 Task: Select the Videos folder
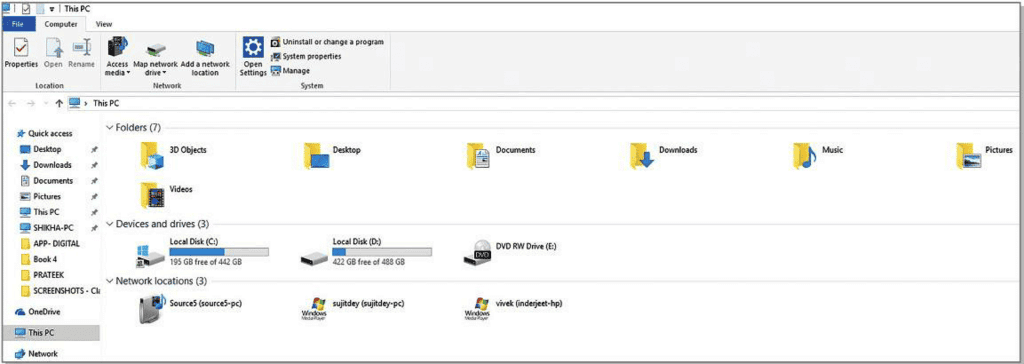(167, 195)
